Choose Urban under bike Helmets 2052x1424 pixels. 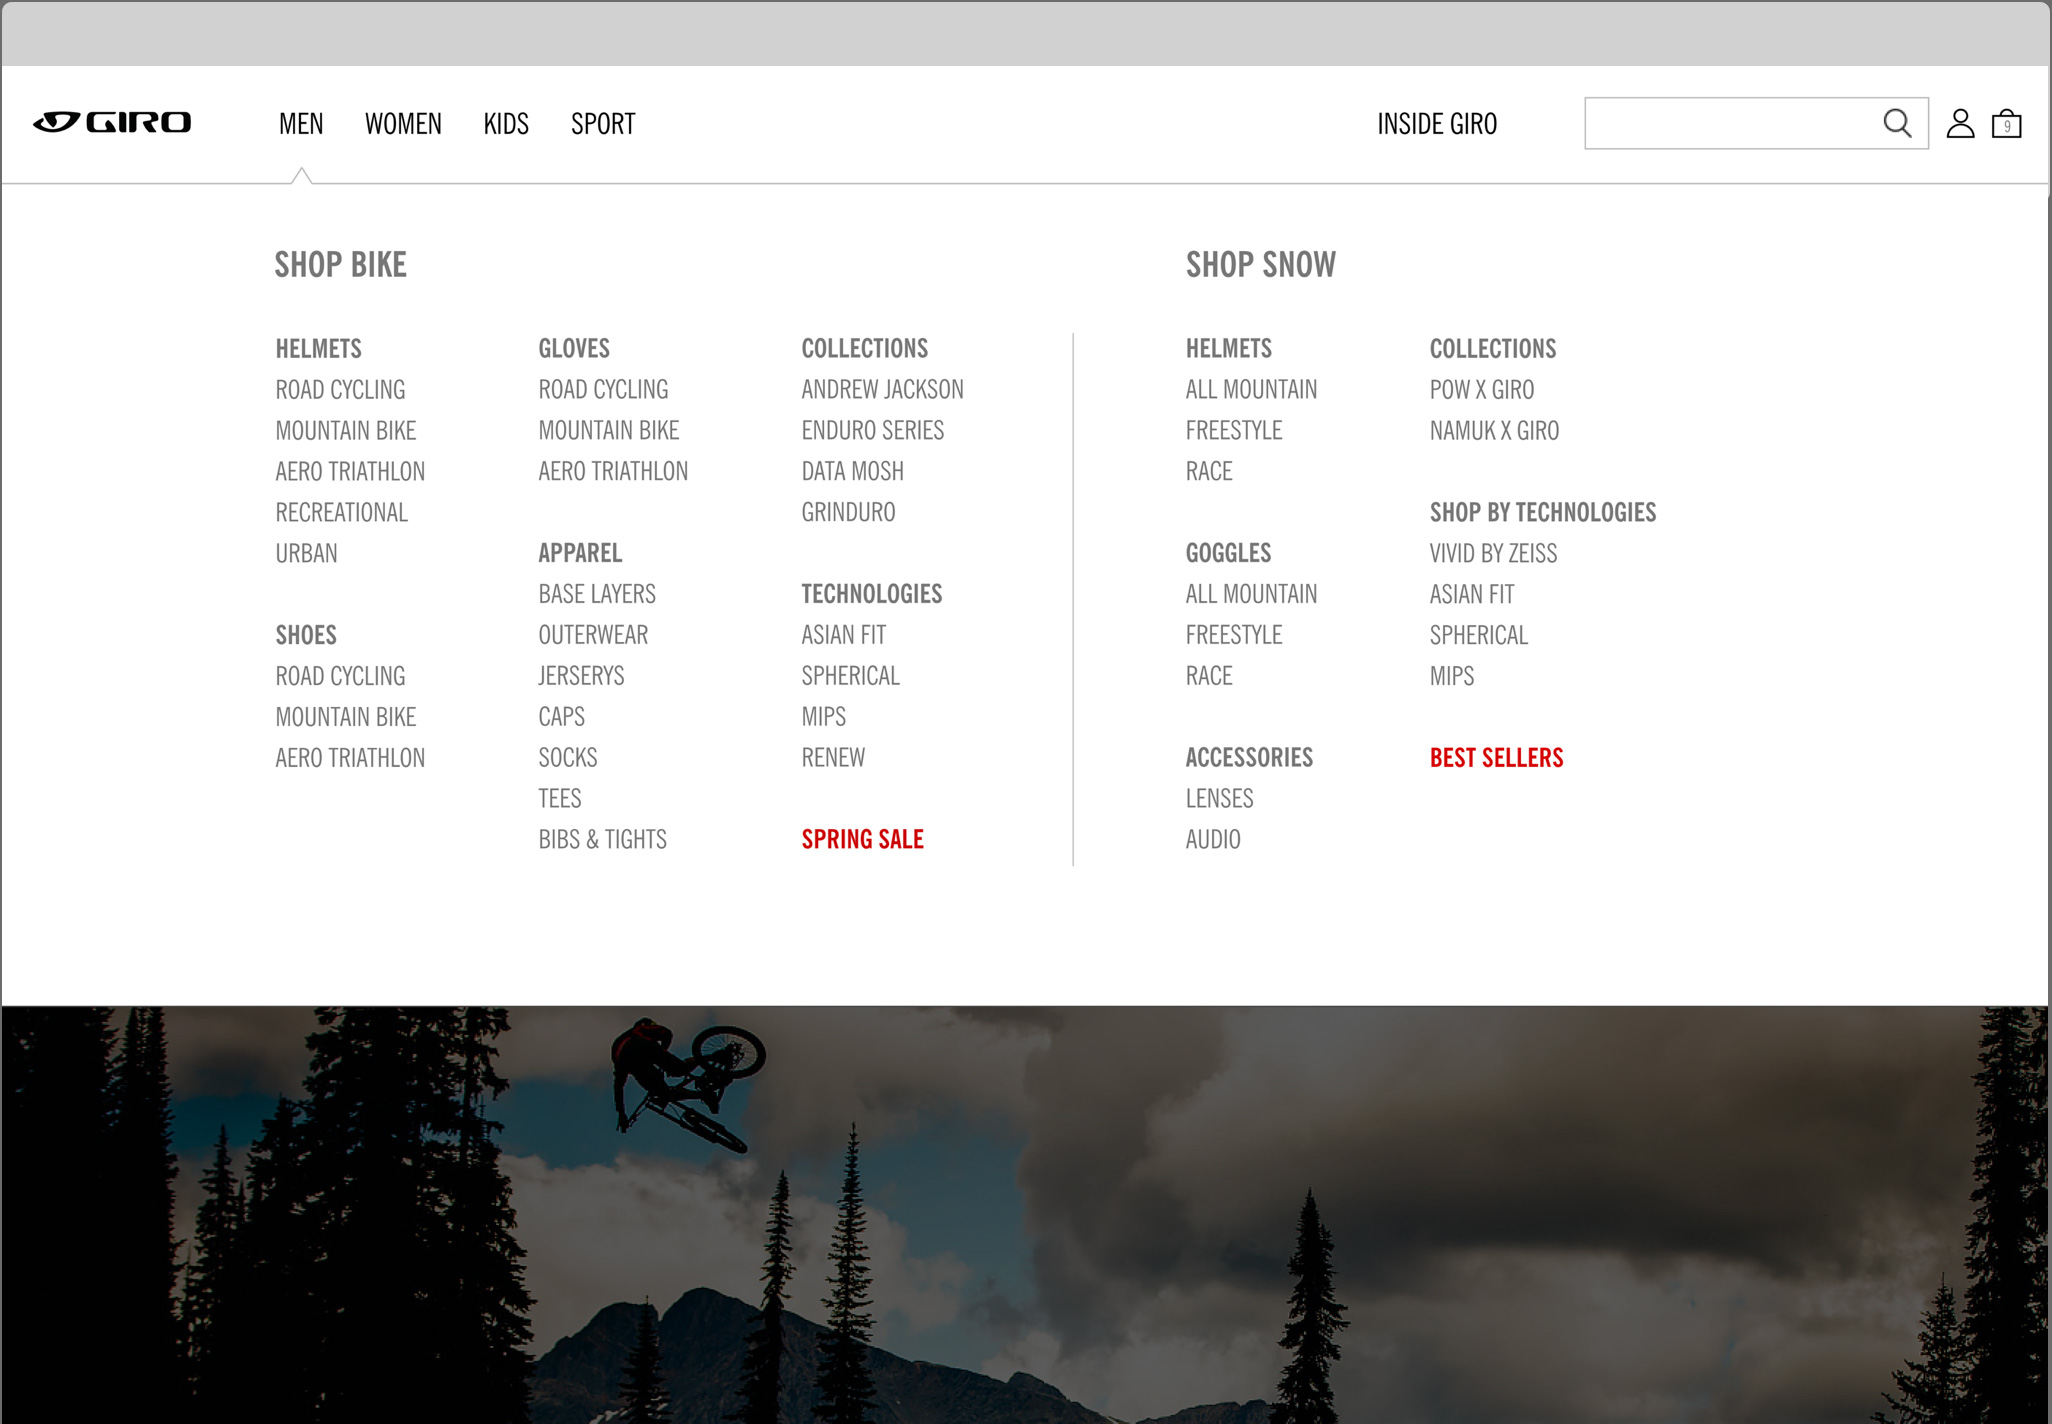pyautogui.click(x=306, y=553)
